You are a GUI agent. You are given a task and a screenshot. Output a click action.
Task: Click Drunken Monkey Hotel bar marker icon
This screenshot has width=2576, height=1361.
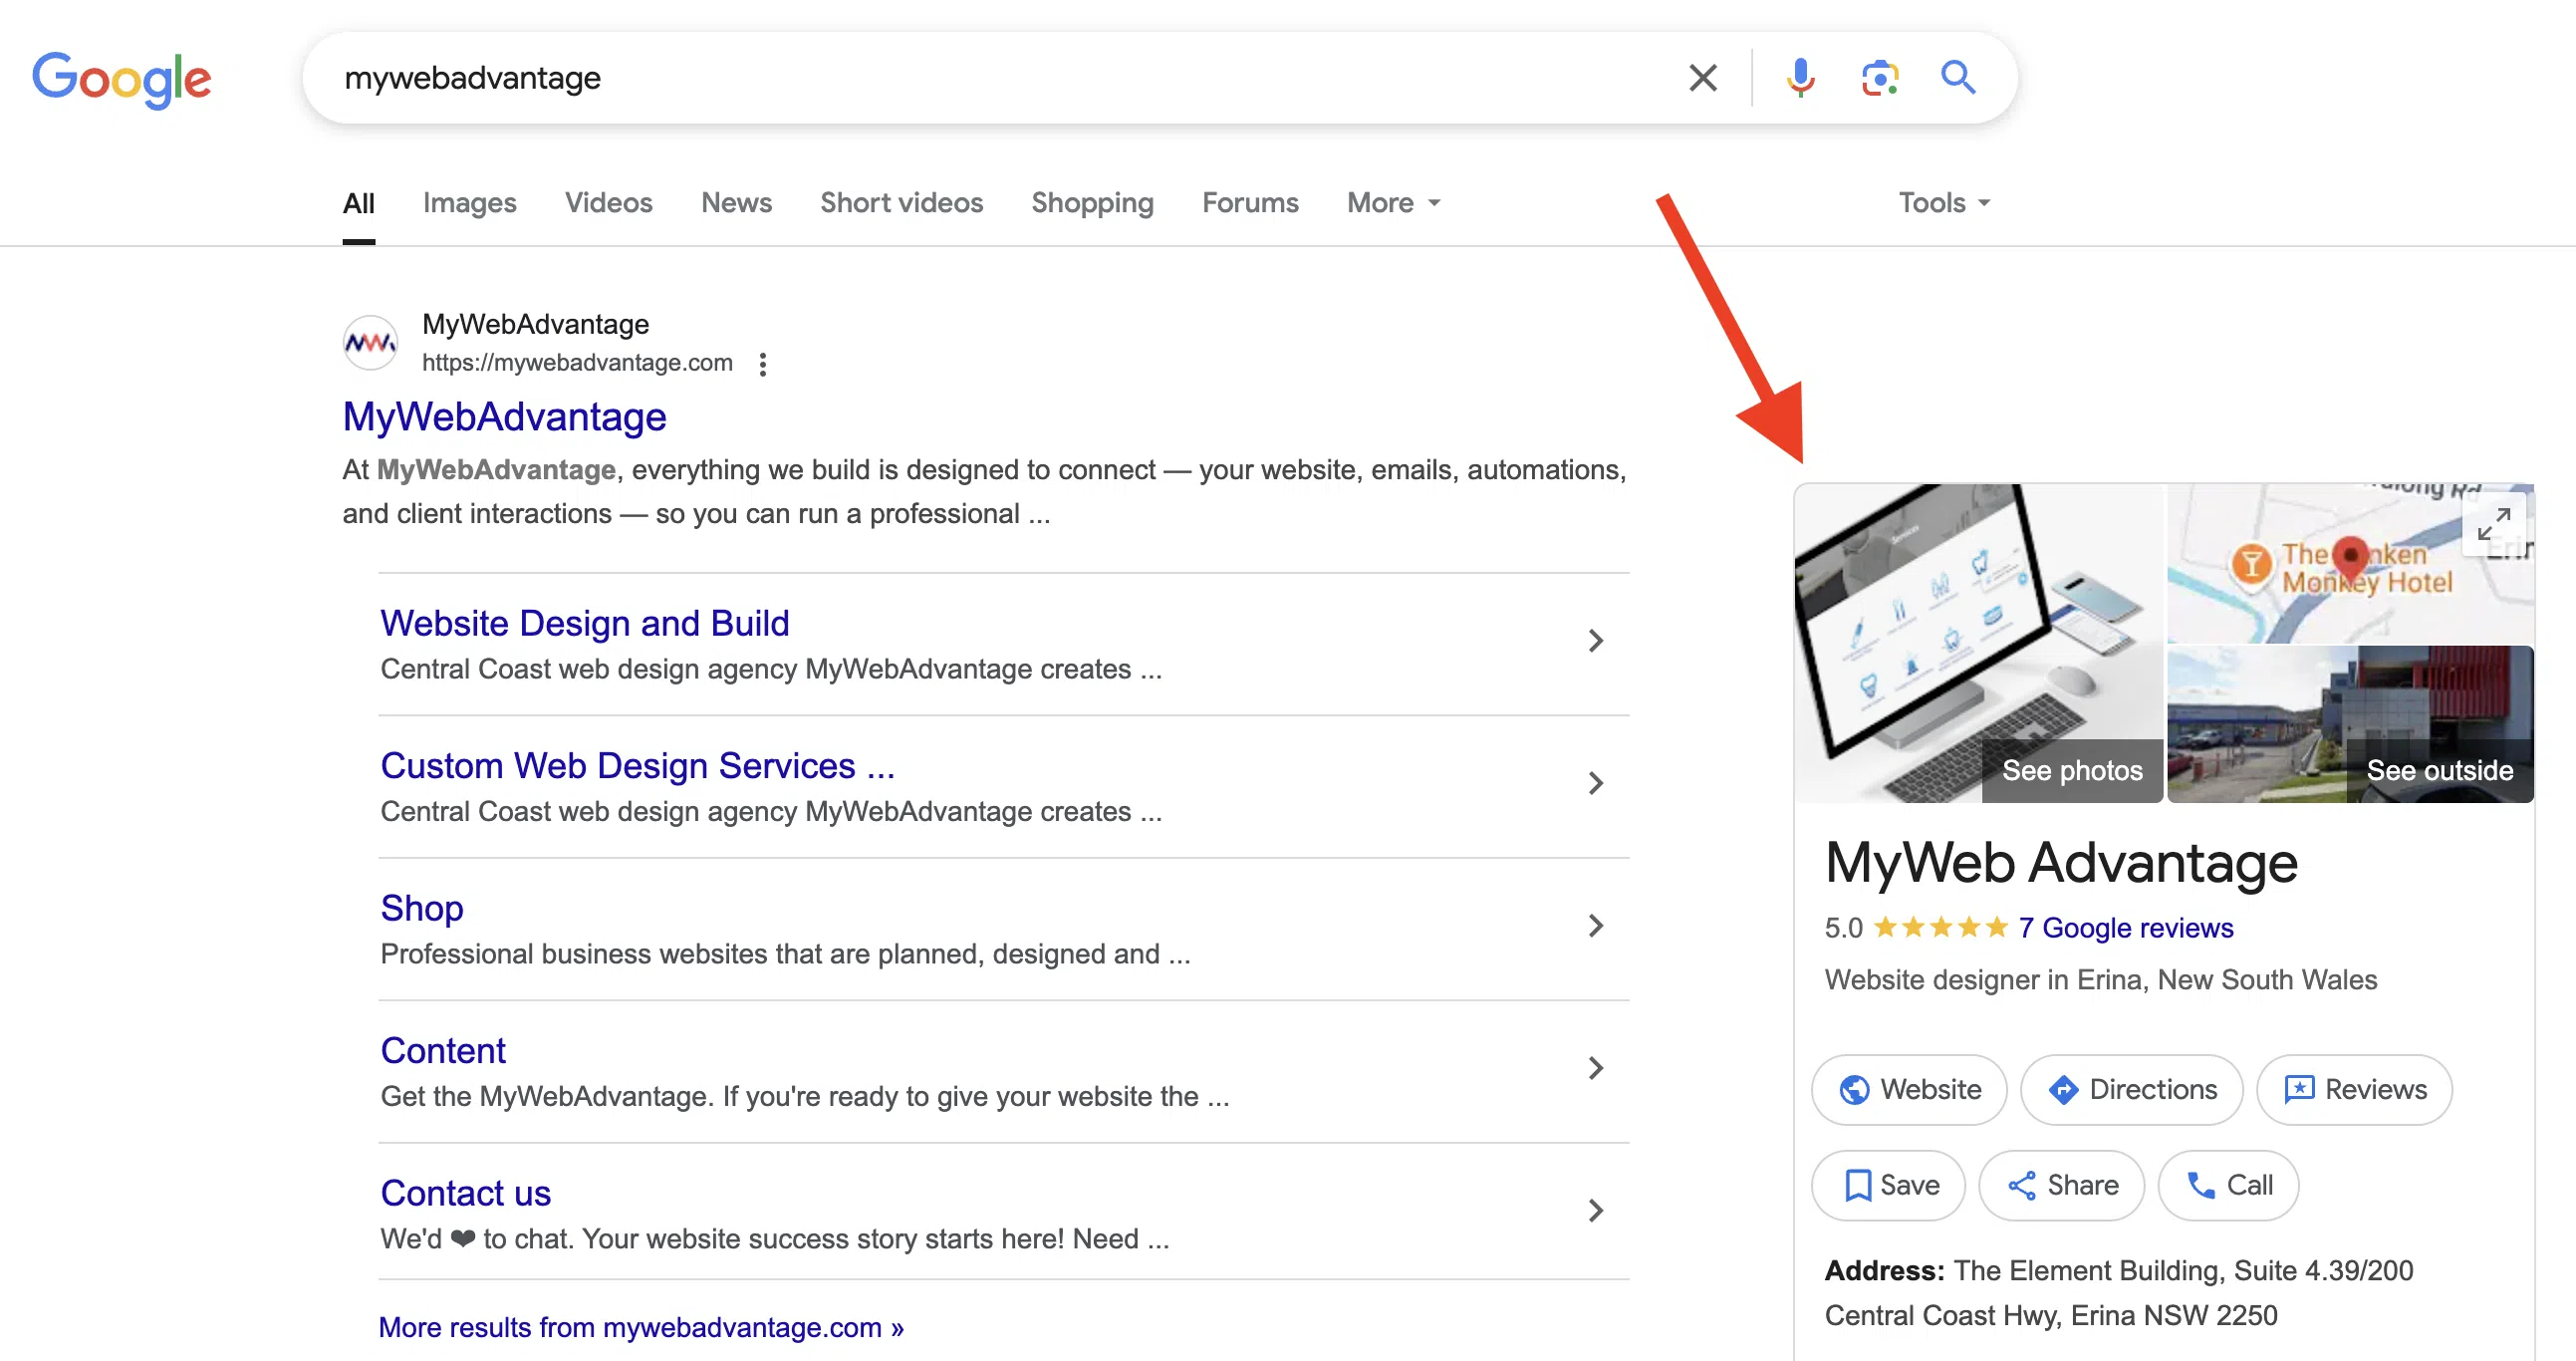point(2251,565)
